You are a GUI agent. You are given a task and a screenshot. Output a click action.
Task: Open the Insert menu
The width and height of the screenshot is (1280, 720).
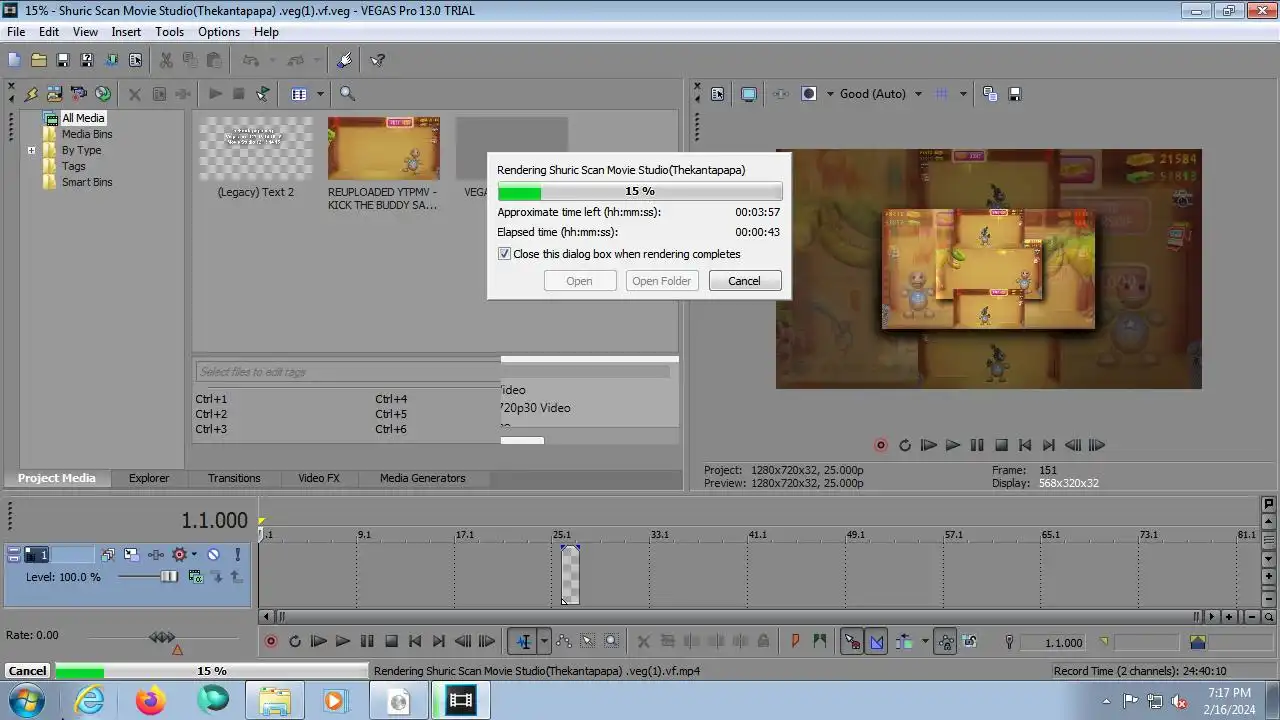[x=126, y=32]
